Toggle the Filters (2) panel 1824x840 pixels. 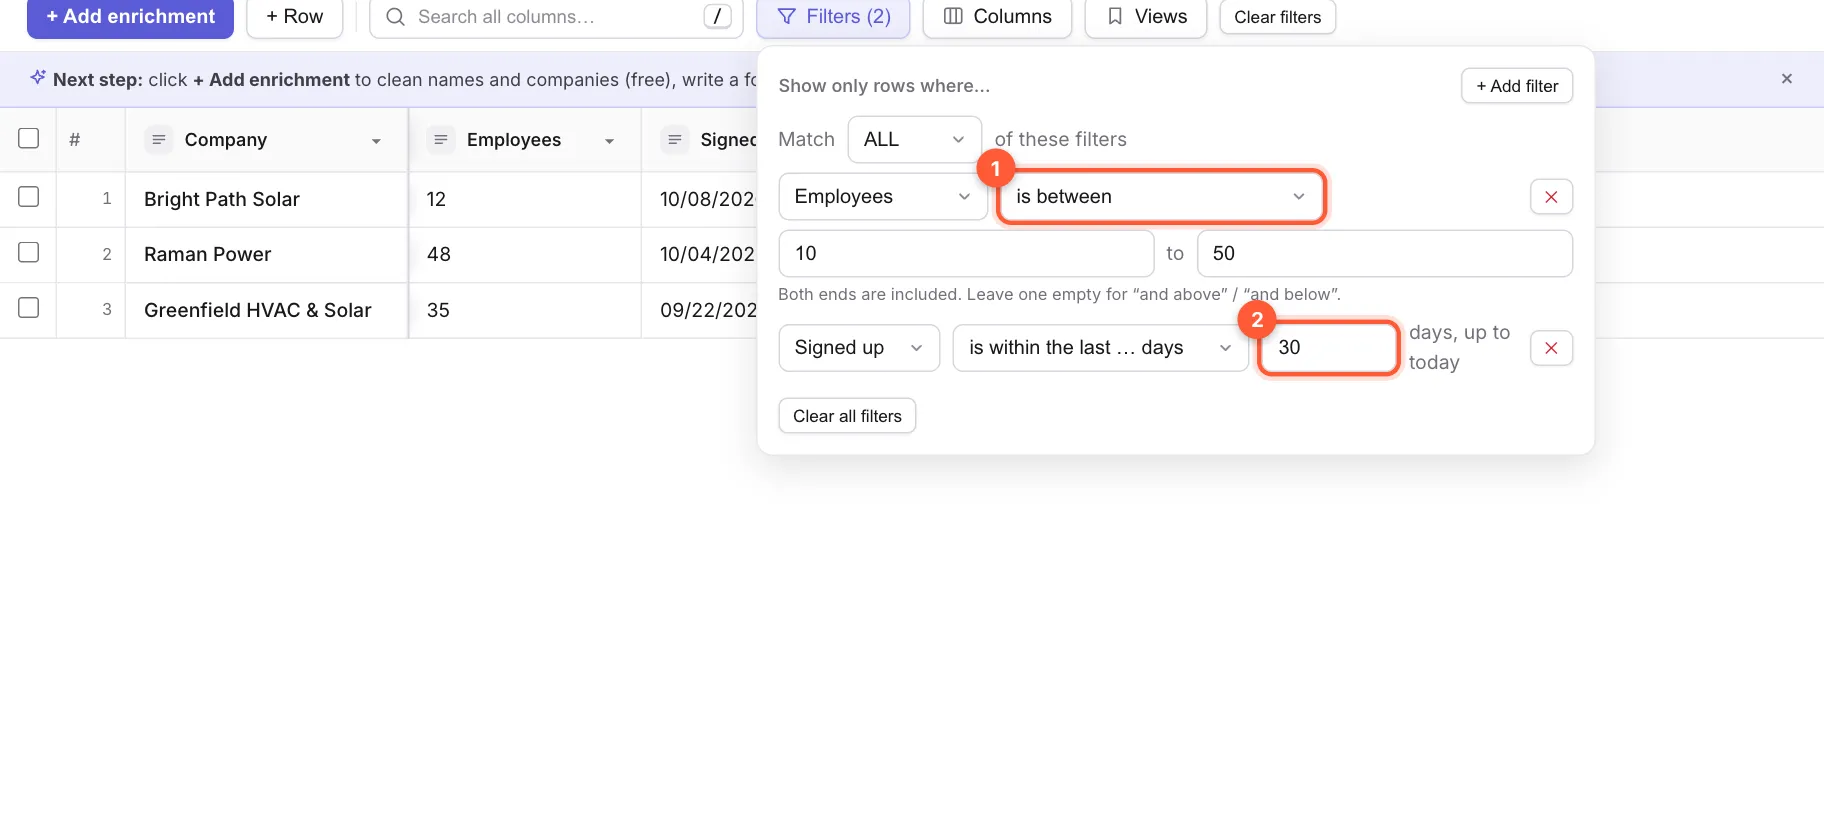point(833,17)
